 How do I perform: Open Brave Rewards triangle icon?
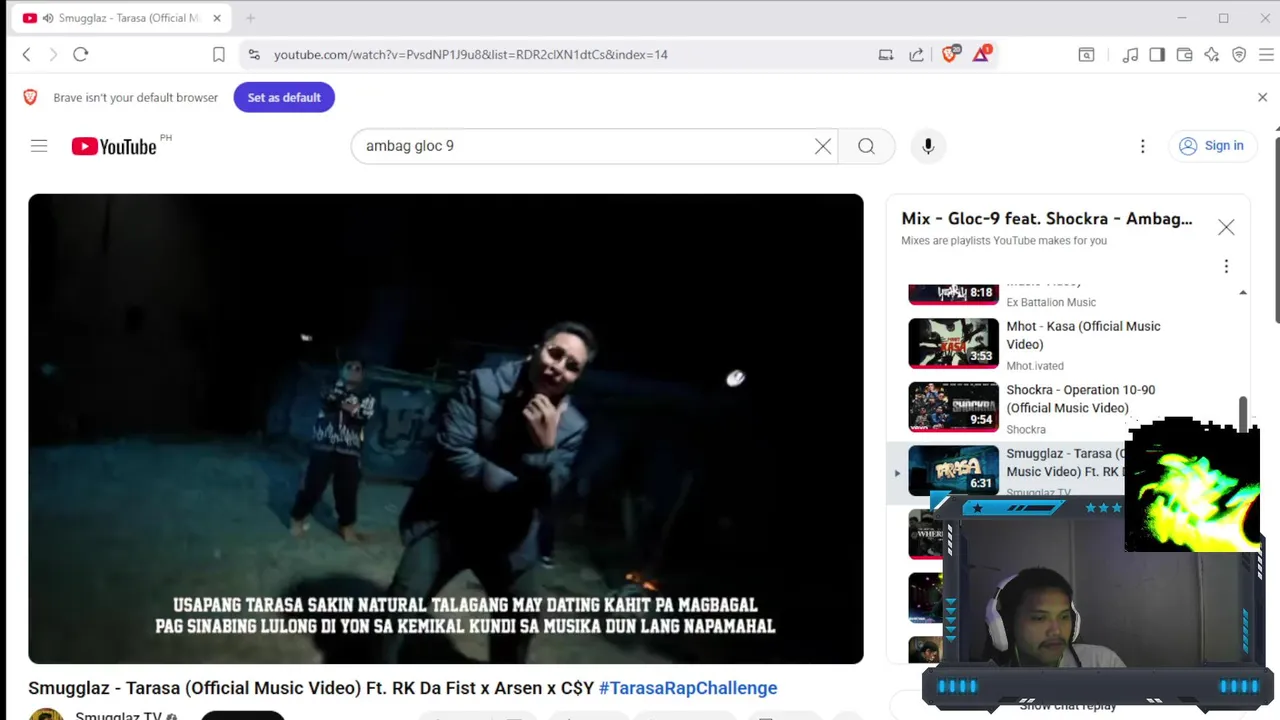click(x=982, y=54)
